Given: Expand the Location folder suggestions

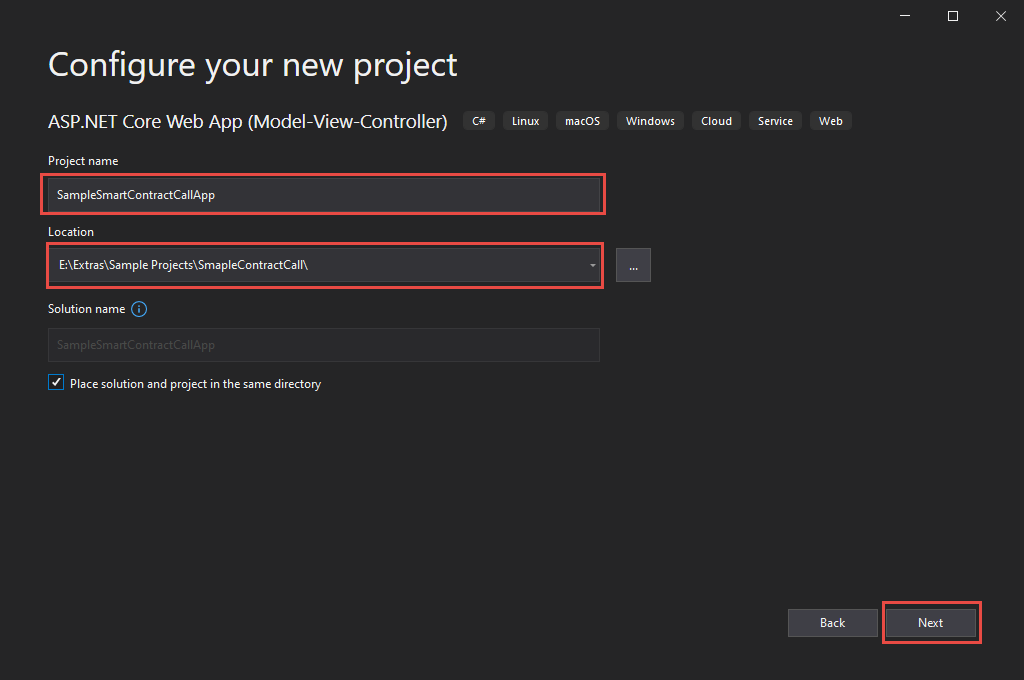Looking at the screenshot, I should click(593, 265).
